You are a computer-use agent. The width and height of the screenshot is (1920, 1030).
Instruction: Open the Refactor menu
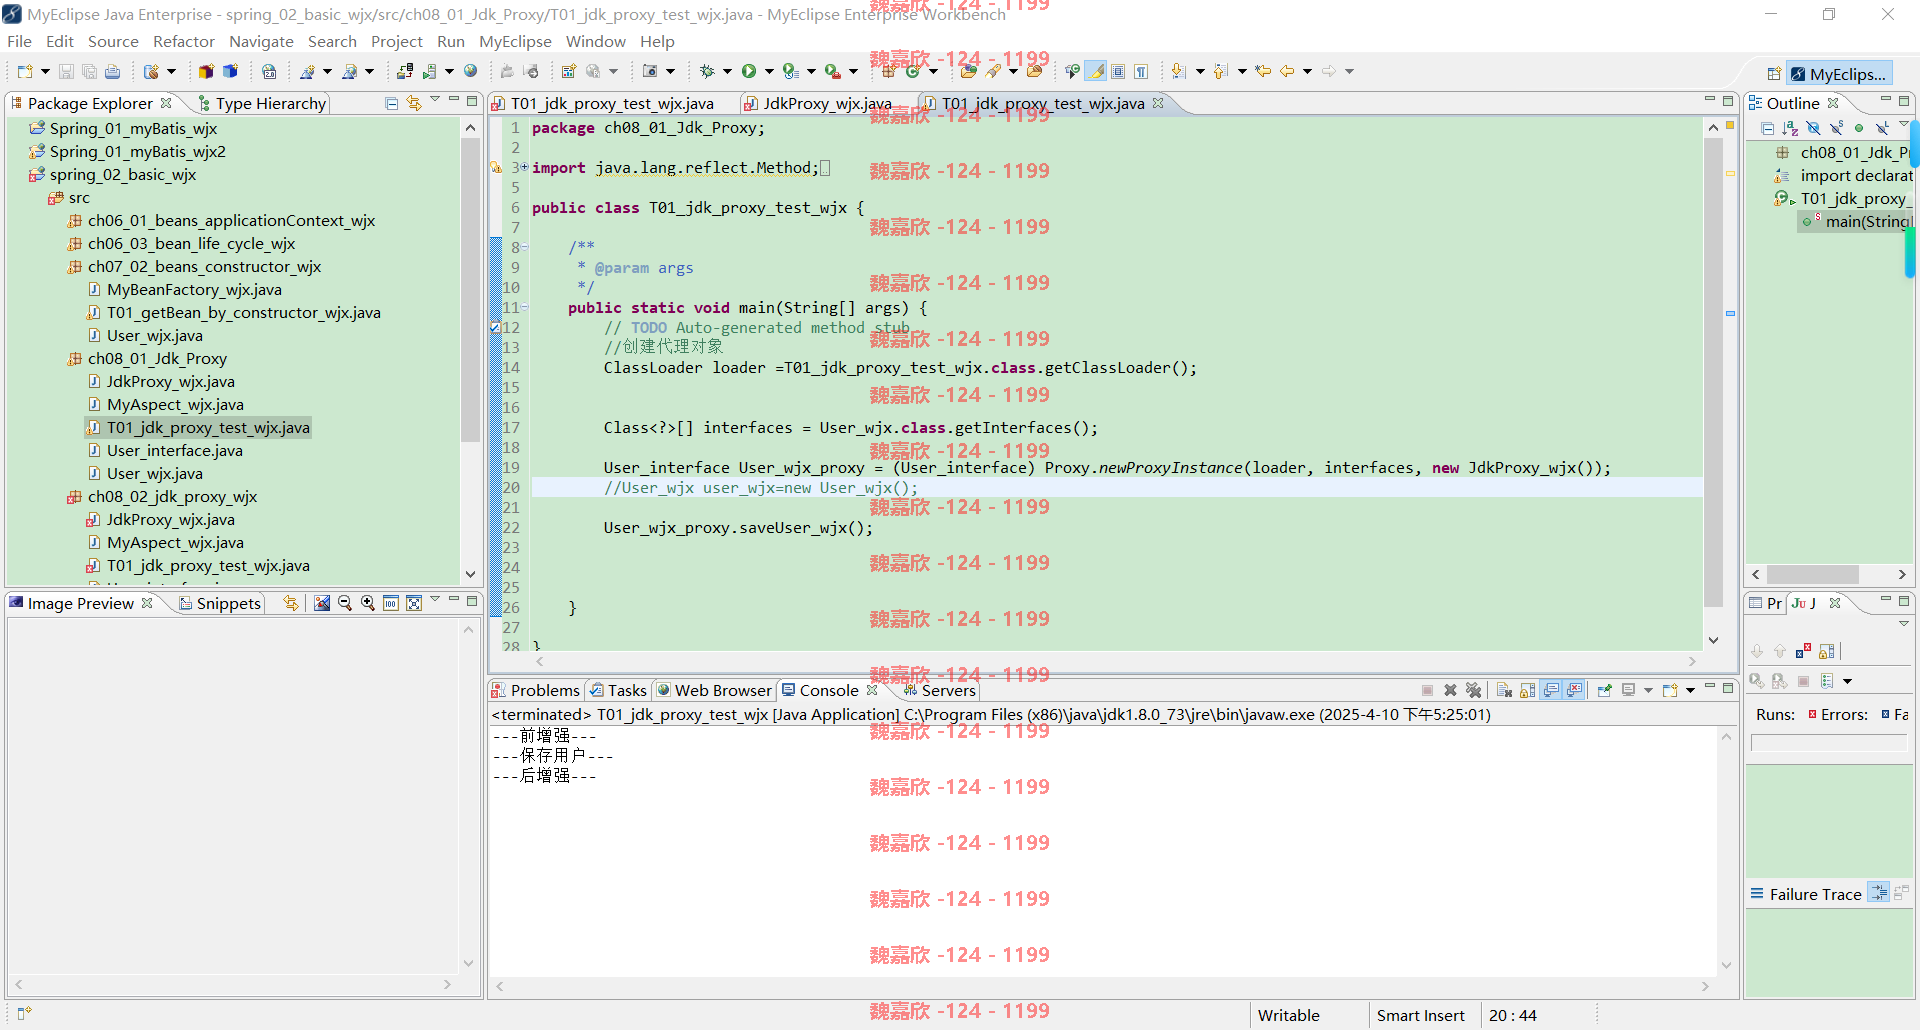pos(183,41)
